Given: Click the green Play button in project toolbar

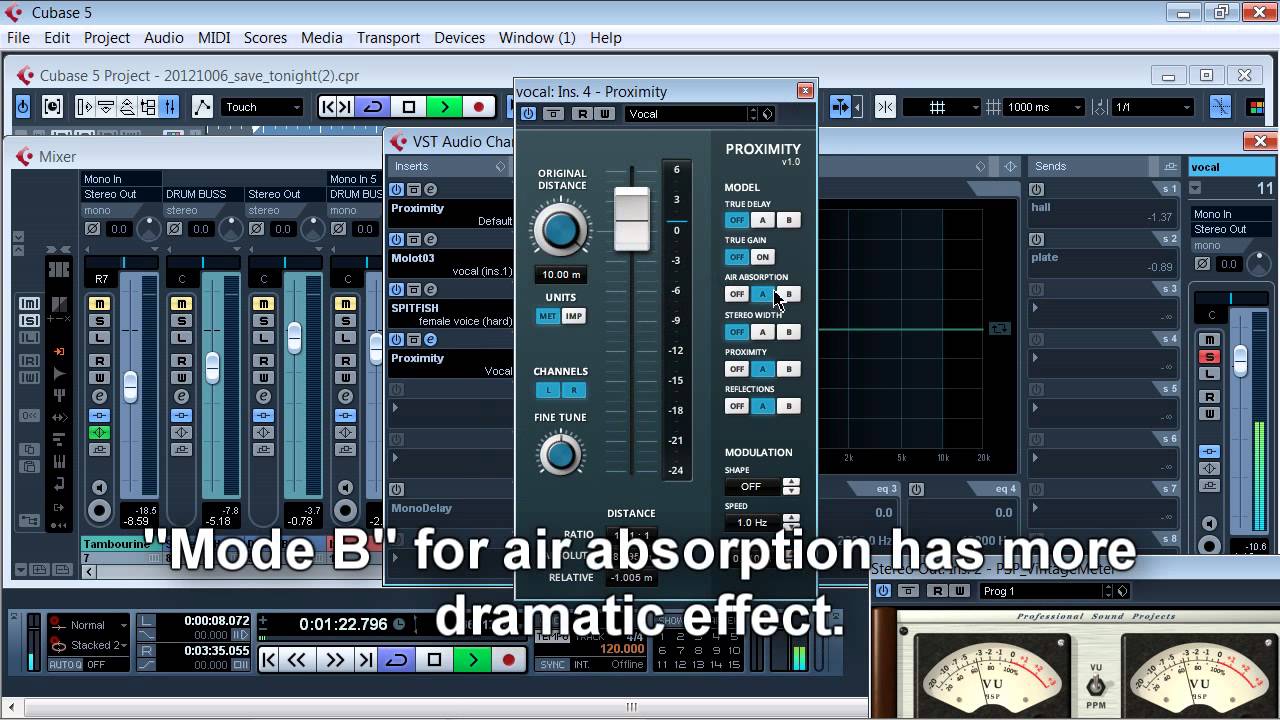Looking at the screenshot, I should (444, 107).
